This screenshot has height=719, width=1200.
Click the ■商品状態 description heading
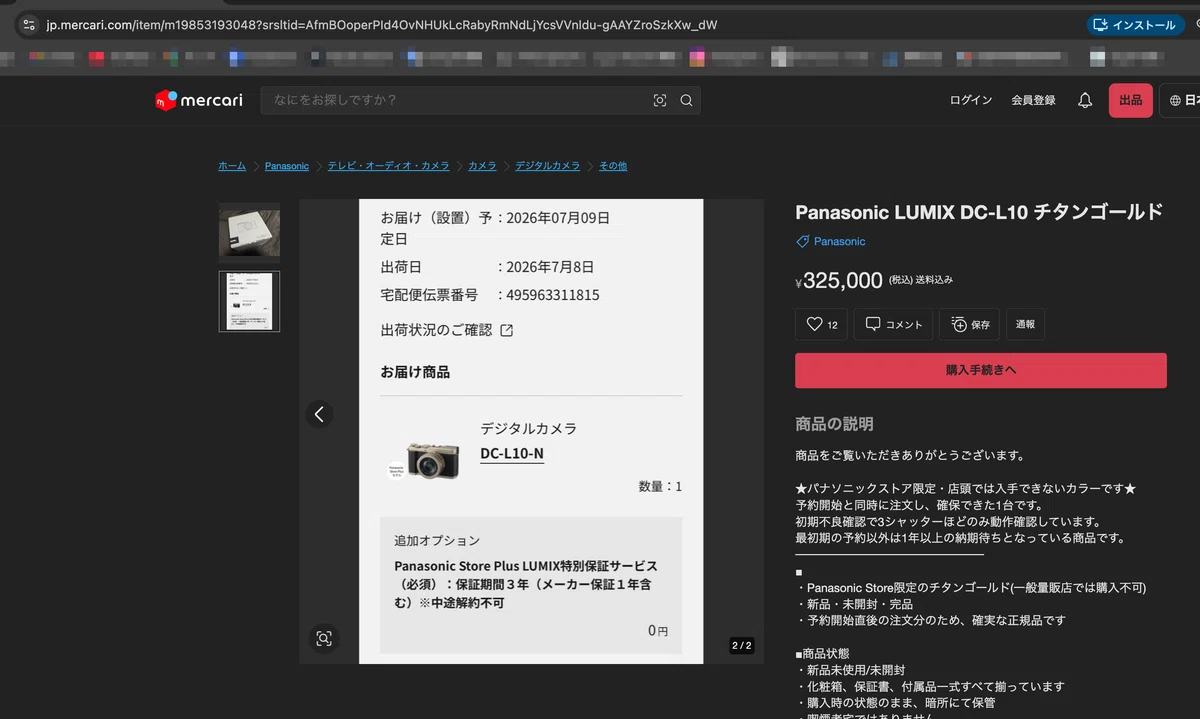click(x=824, y=653)
